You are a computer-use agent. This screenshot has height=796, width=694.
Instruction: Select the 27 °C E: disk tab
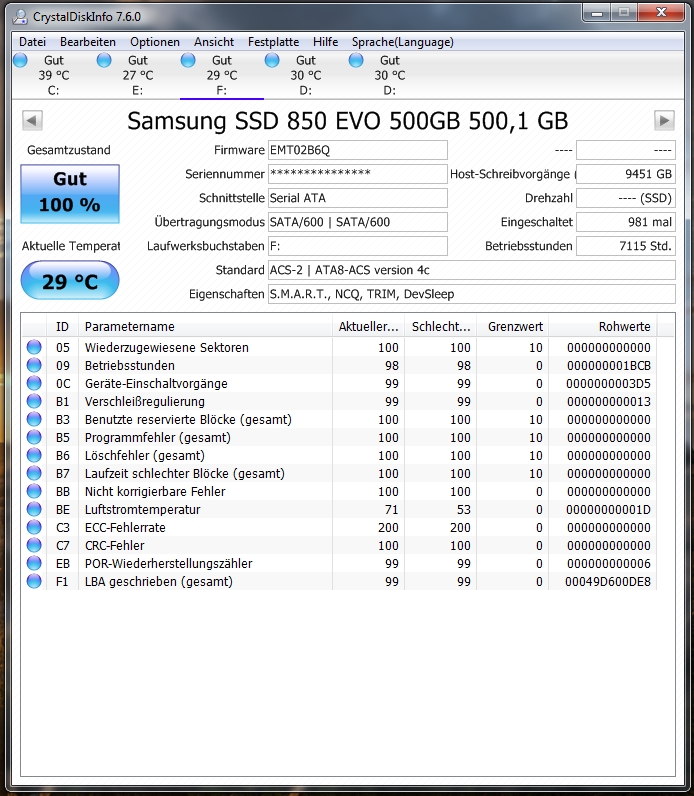(138, 75)
